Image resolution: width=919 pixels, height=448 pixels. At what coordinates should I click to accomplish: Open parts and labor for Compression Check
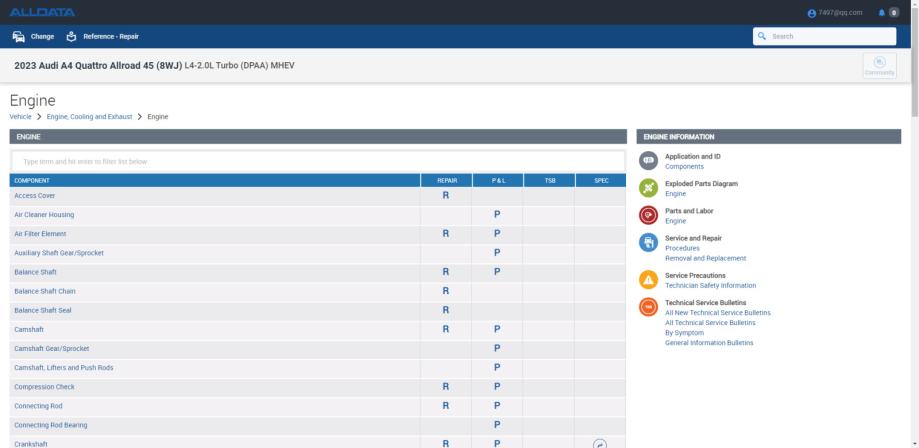pos(497,387)
